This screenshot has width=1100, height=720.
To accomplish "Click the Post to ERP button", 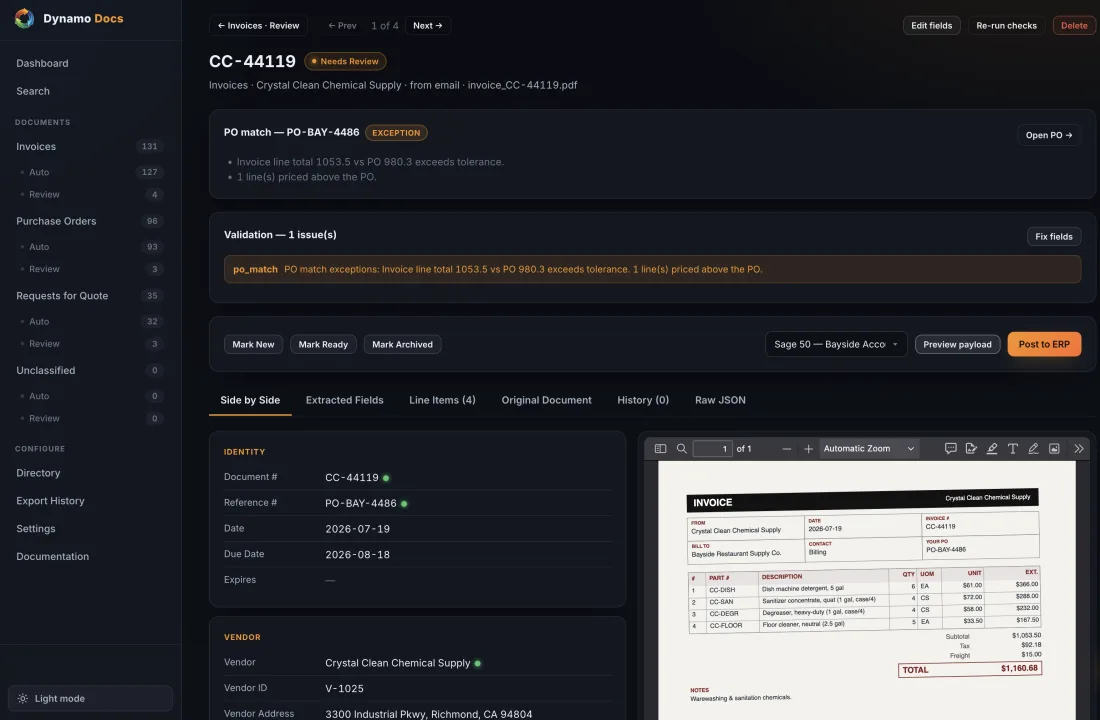I will tap(1044, 344).
